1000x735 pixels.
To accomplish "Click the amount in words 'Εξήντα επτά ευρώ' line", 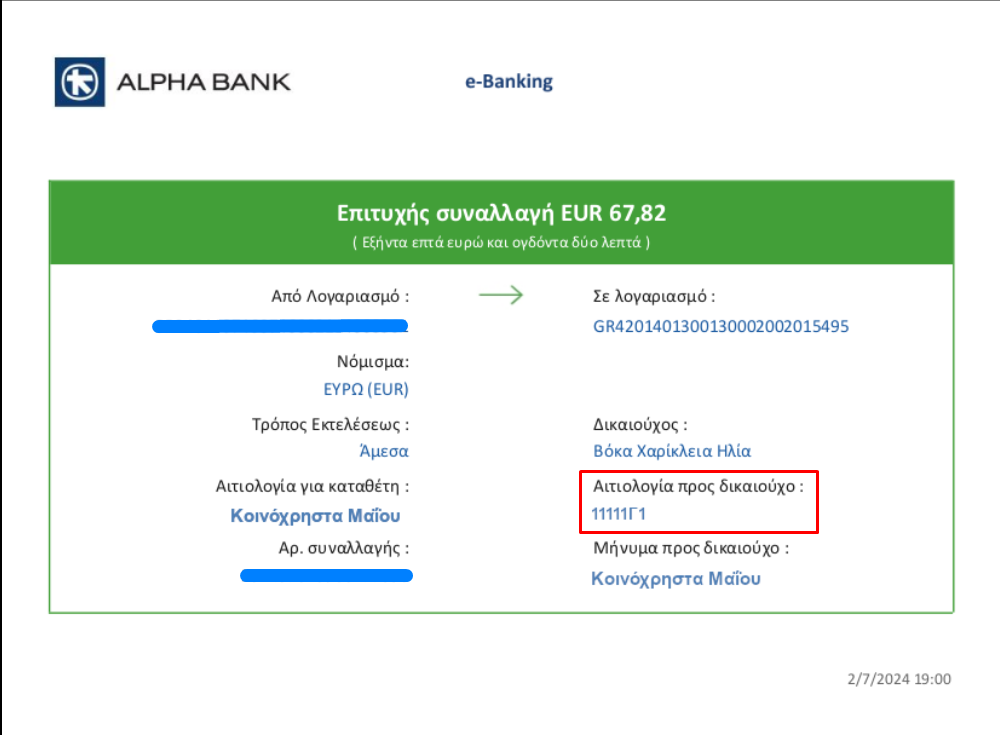I will click(501, 242).
